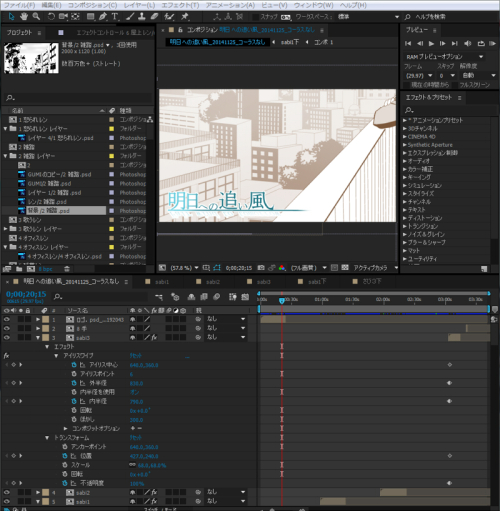
Task: Click Reset link for Iris Wipe effect
Action: [136, 356]
